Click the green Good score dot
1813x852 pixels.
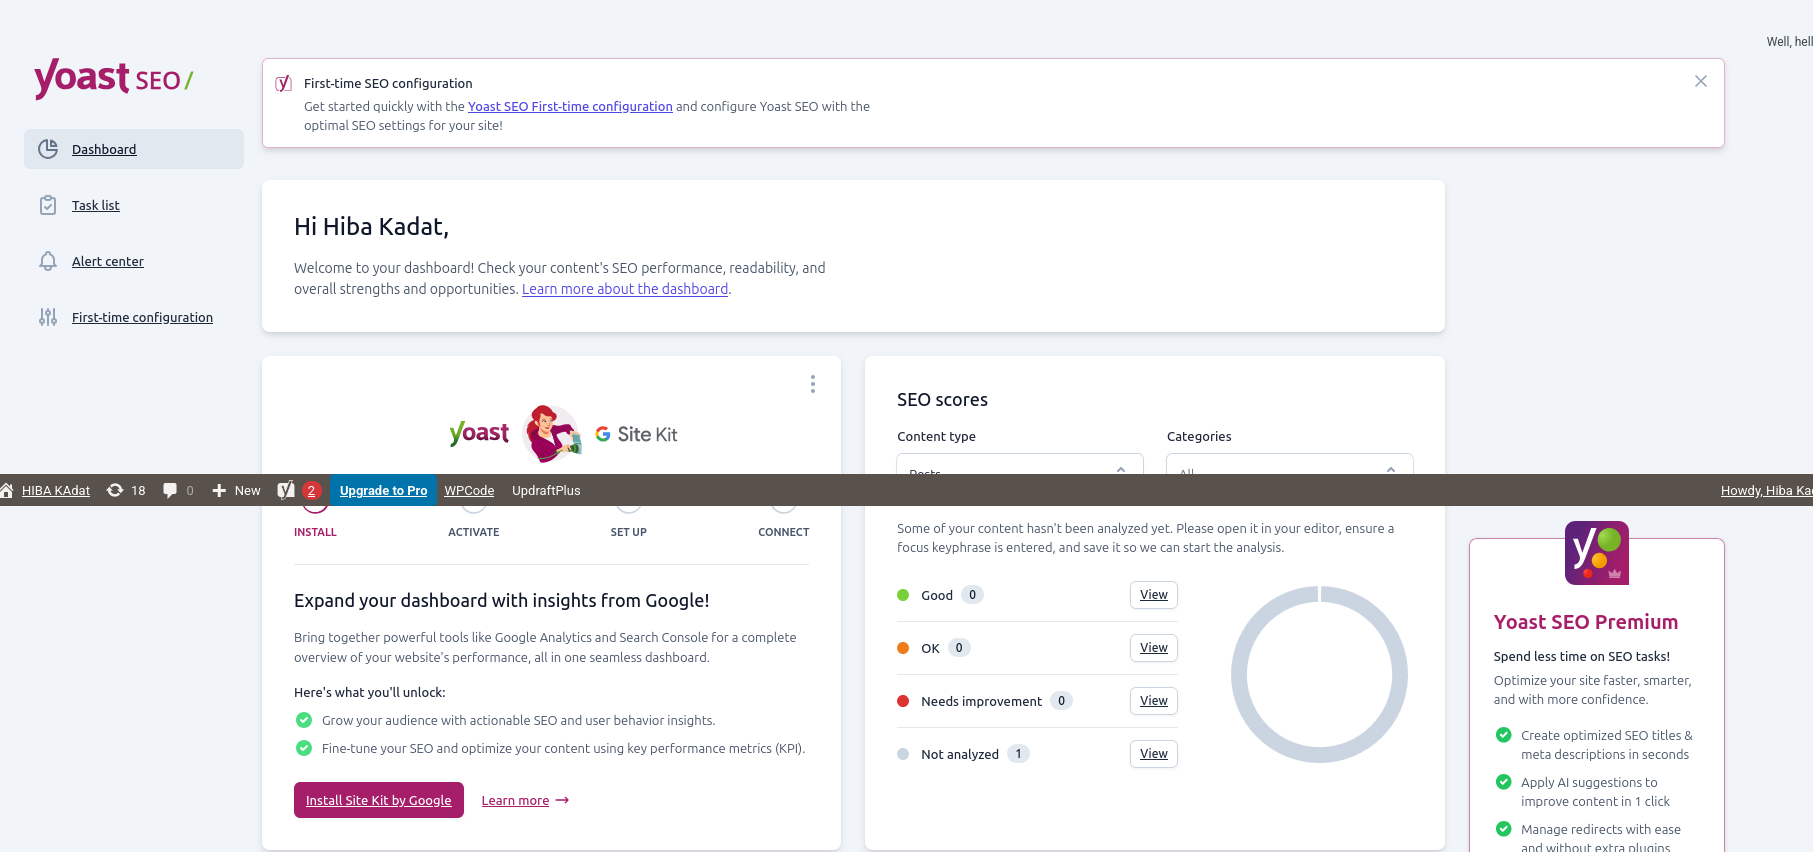tap(903, 595)
